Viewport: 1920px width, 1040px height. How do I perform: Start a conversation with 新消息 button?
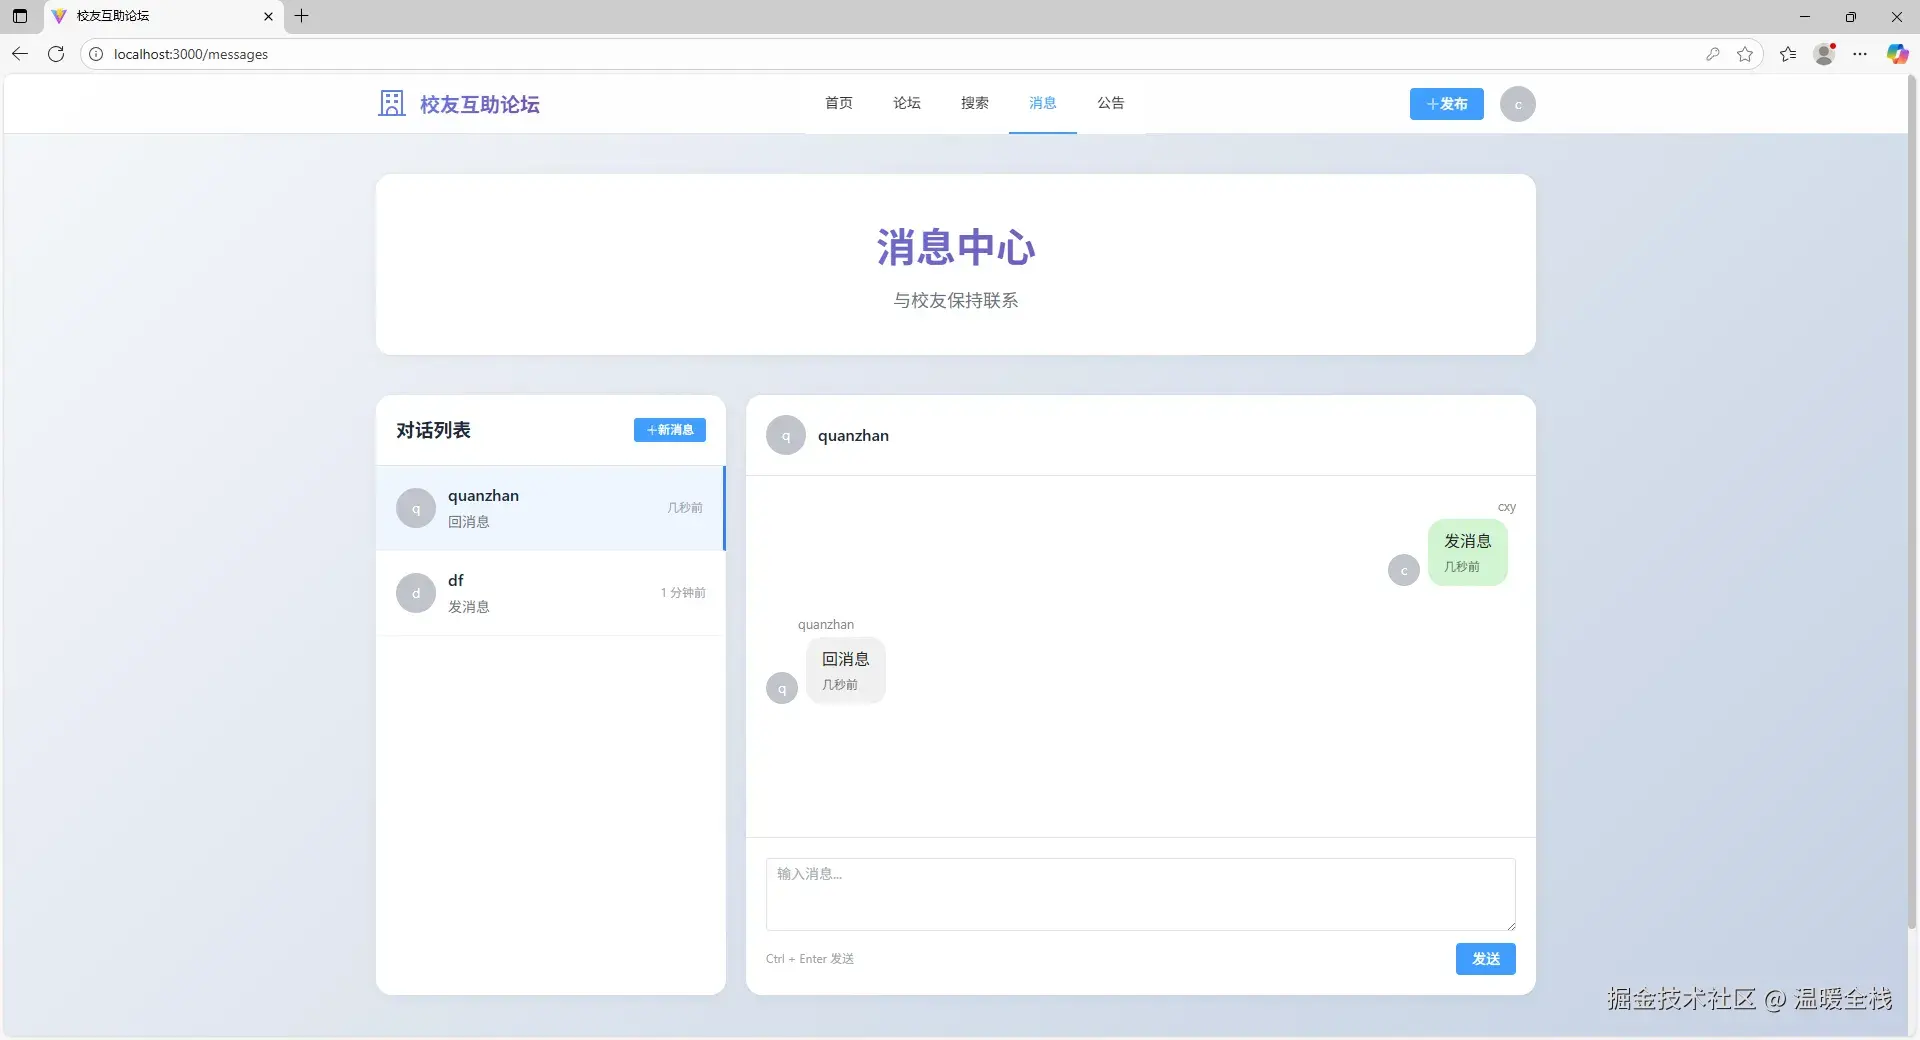pyautogui.click(x=670, y=430)
